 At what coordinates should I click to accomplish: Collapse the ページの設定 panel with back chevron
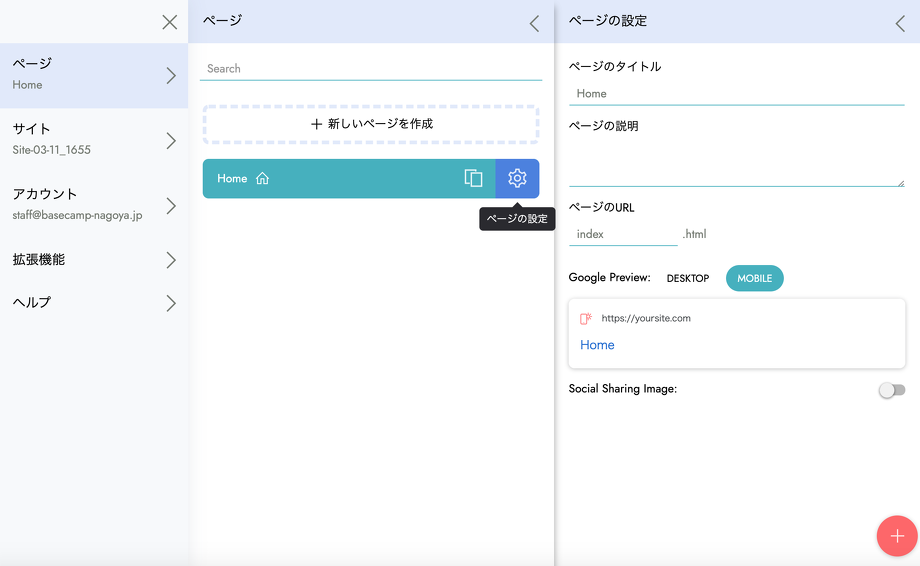click(900, 23)
